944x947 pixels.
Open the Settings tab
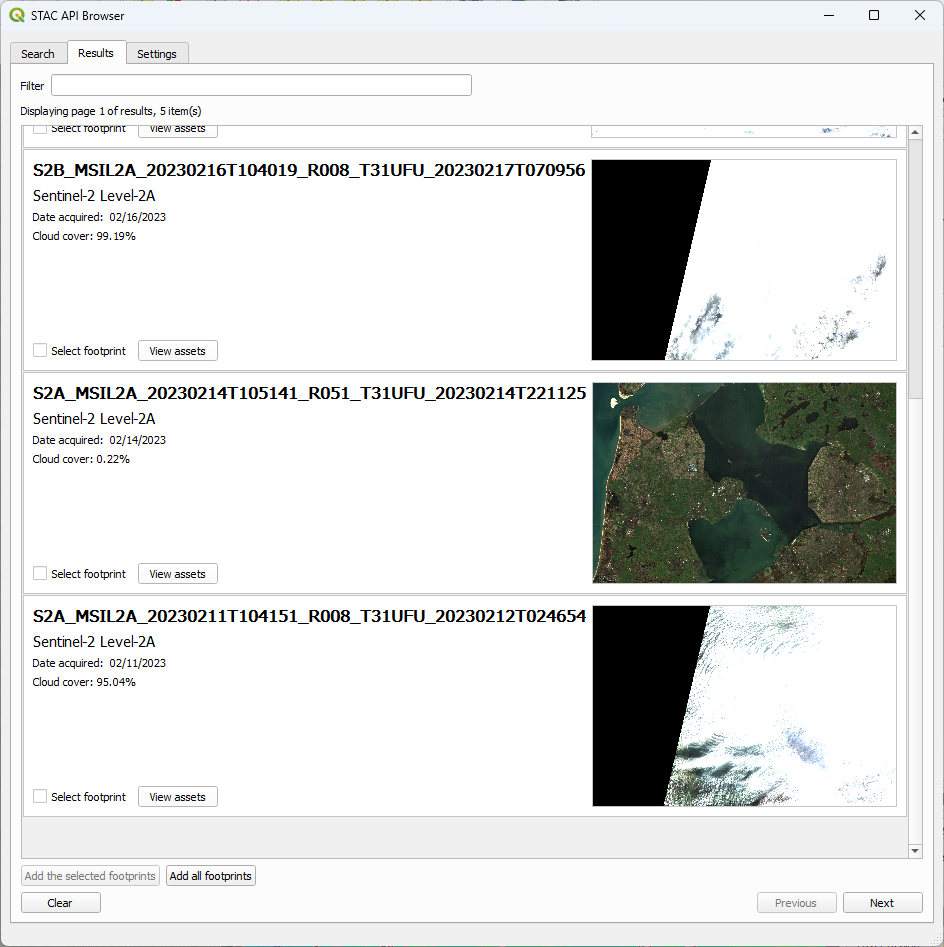tap(156, 53)
